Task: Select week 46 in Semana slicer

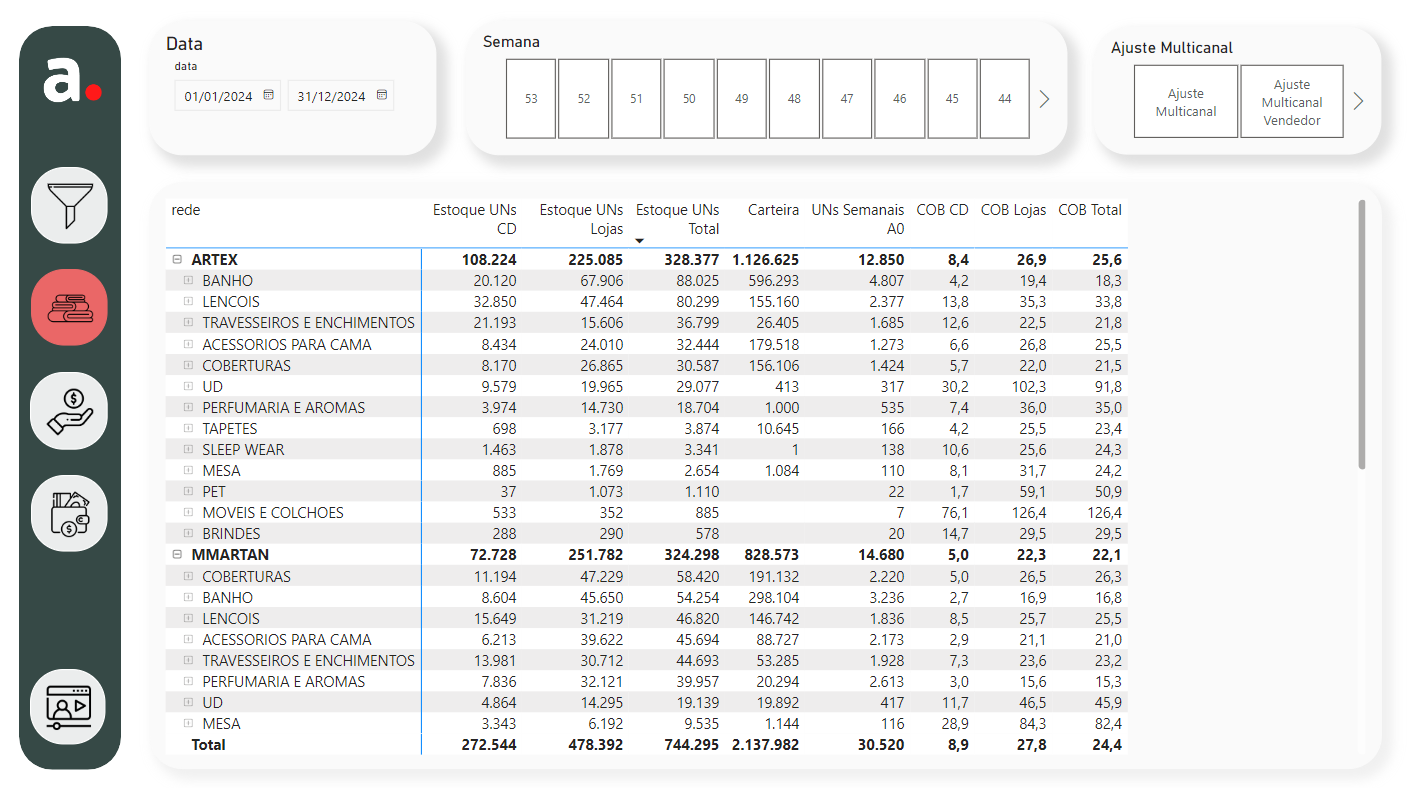Action: (900, 99)
